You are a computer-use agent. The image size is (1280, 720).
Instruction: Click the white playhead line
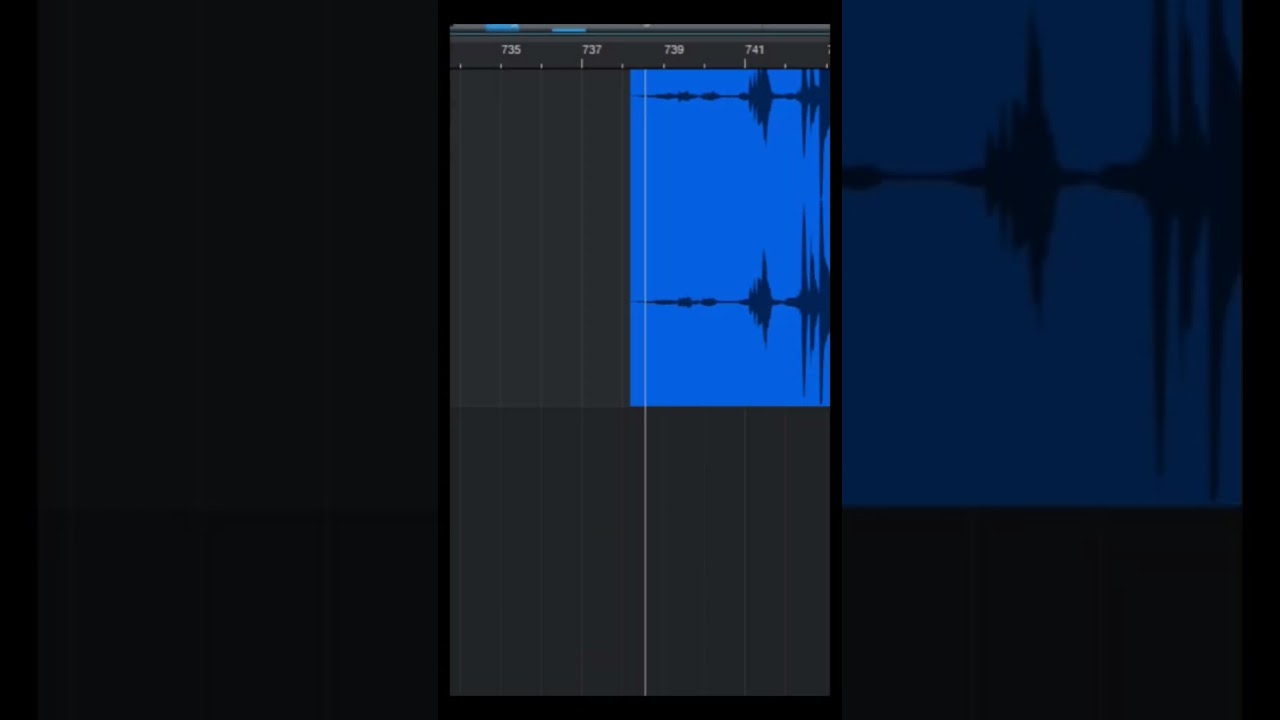point(645,382)
